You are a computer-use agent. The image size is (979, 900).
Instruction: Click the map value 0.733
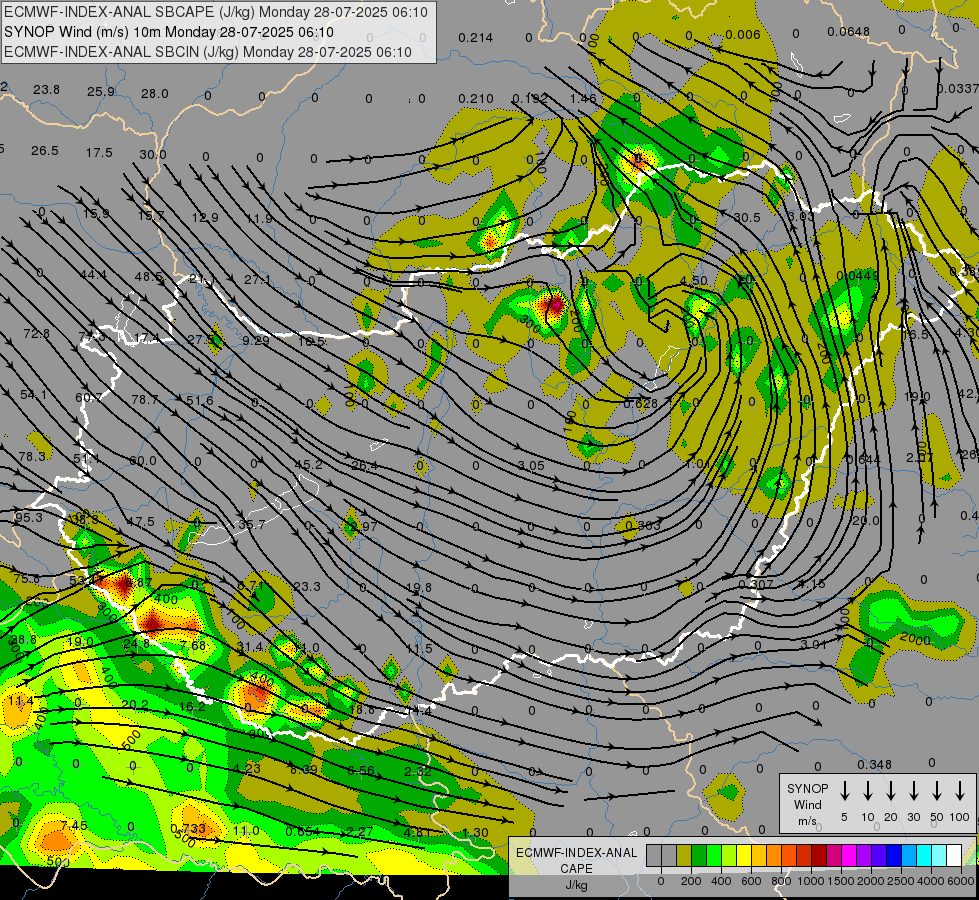pos(188,829)
